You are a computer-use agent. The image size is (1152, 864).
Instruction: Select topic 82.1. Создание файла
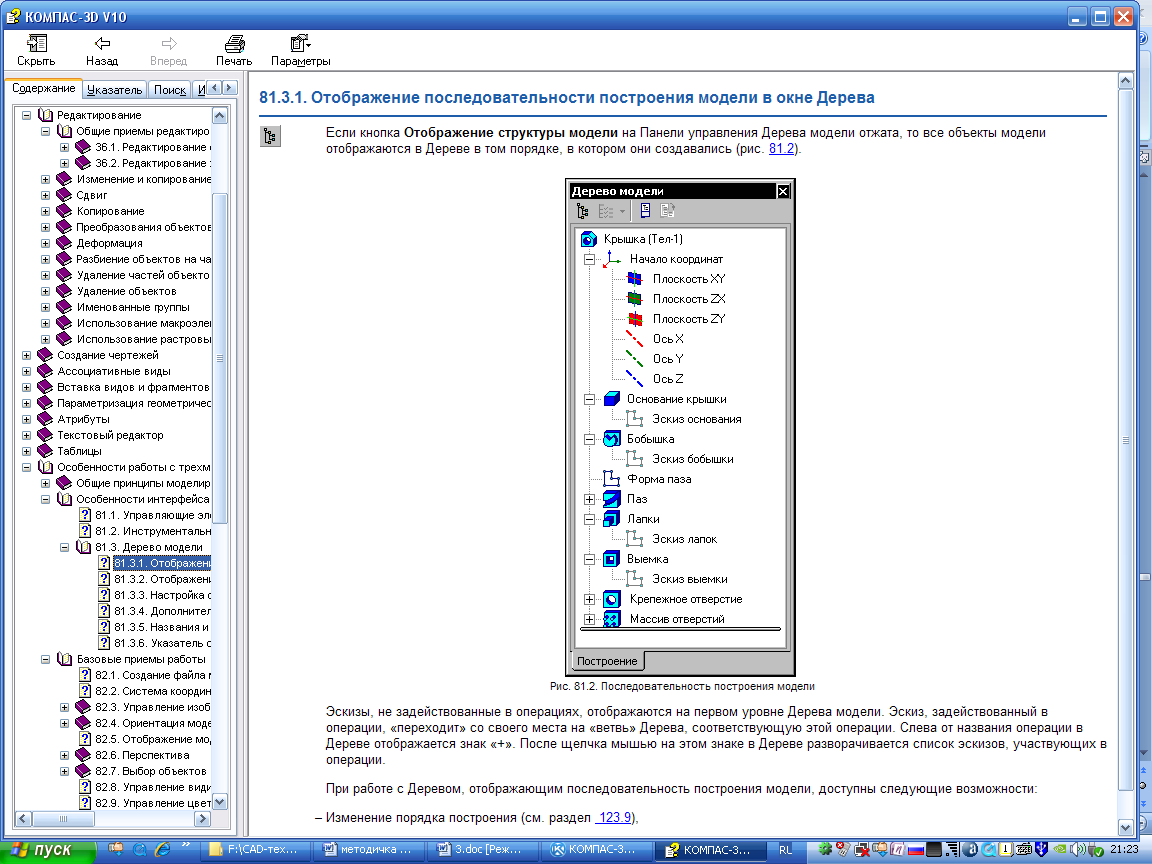(153, 675)
